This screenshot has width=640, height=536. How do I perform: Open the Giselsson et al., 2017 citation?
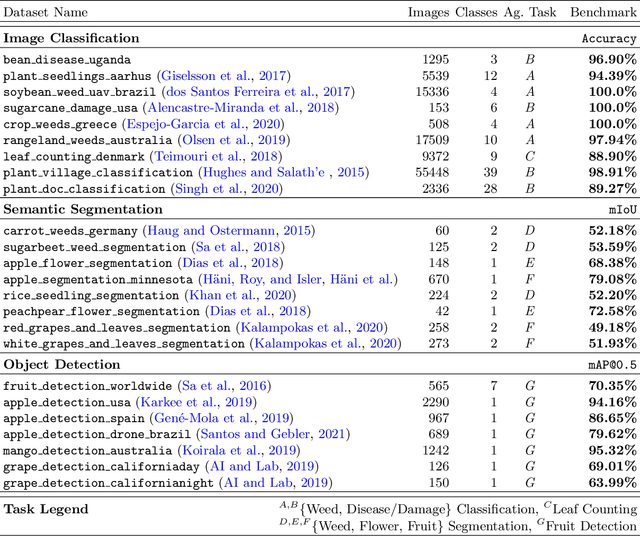point(224,76)
